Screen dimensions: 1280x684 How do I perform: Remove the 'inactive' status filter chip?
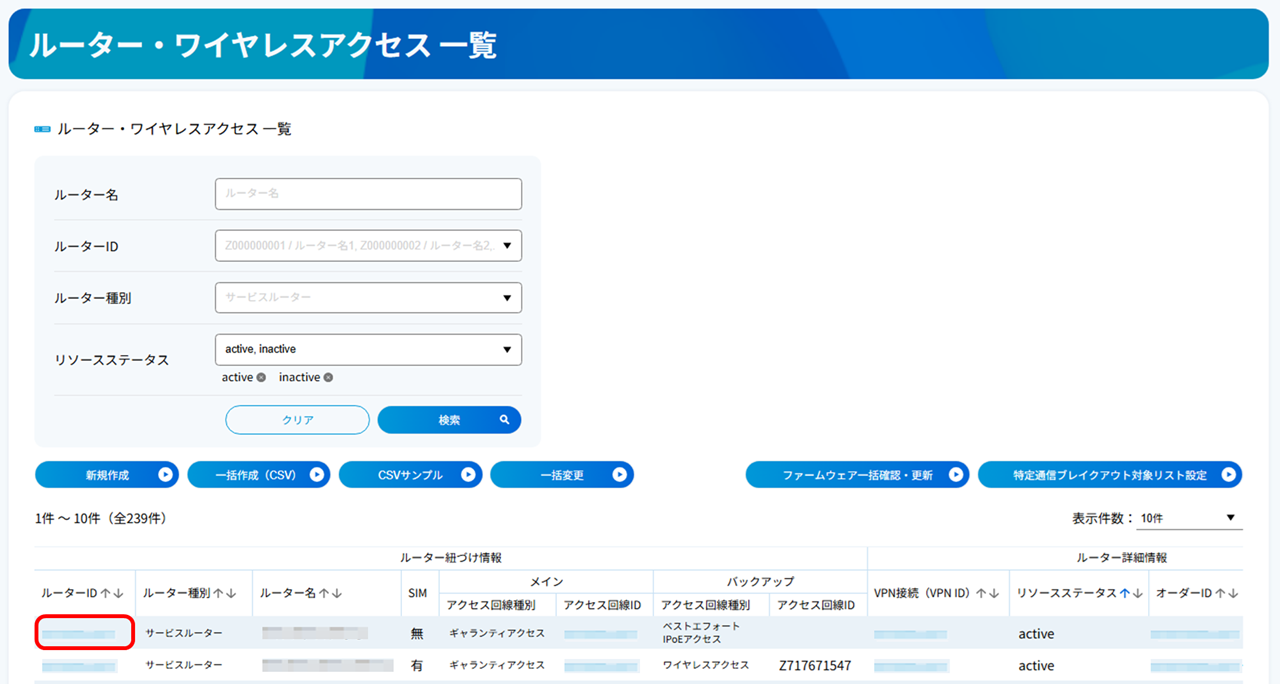click(x=328, y=378)
